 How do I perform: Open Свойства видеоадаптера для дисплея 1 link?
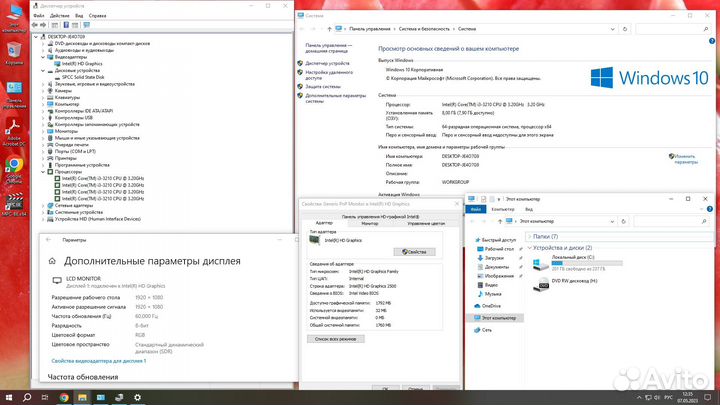coord(99,361)
